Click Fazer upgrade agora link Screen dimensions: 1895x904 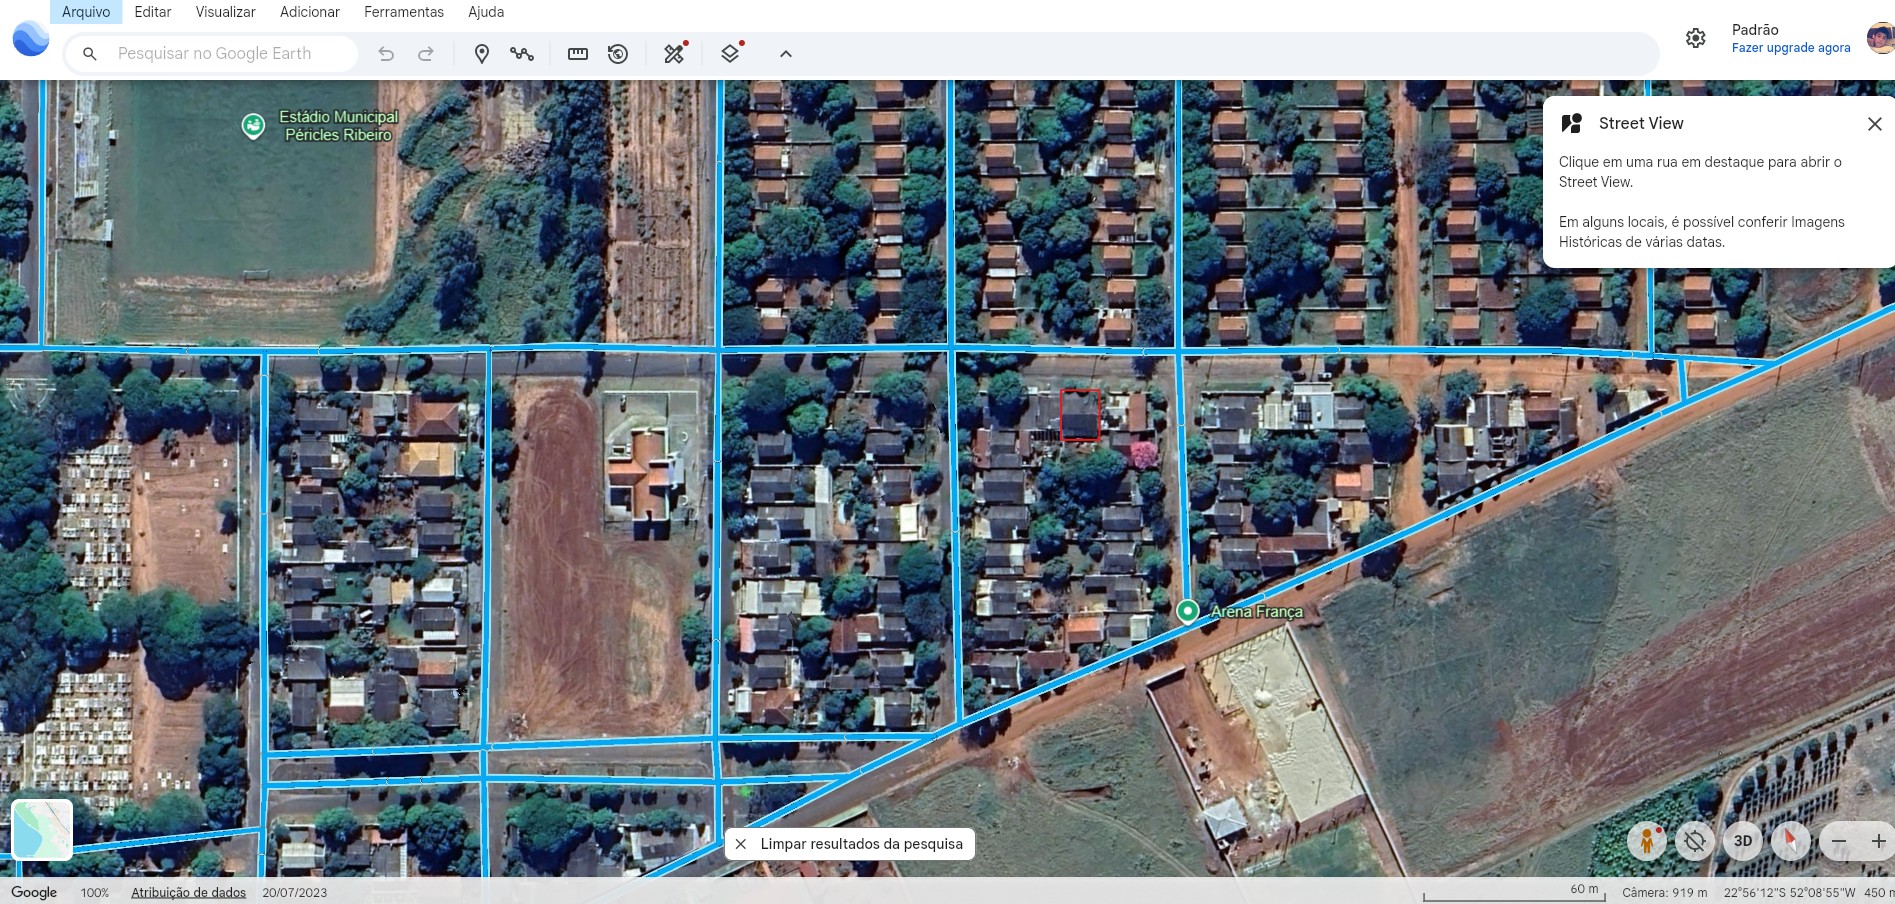[1790, 48]
